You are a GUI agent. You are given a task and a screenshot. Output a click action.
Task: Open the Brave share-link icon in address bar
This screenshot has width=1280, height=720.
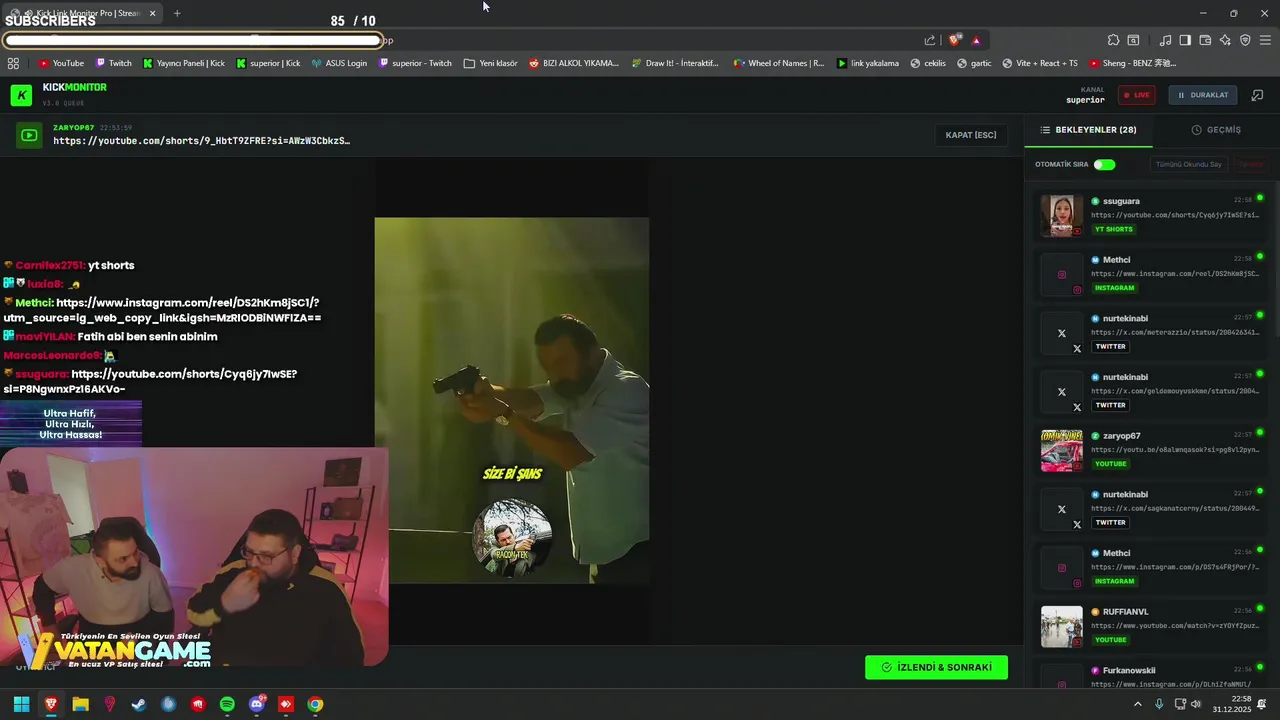coord(930,40)
